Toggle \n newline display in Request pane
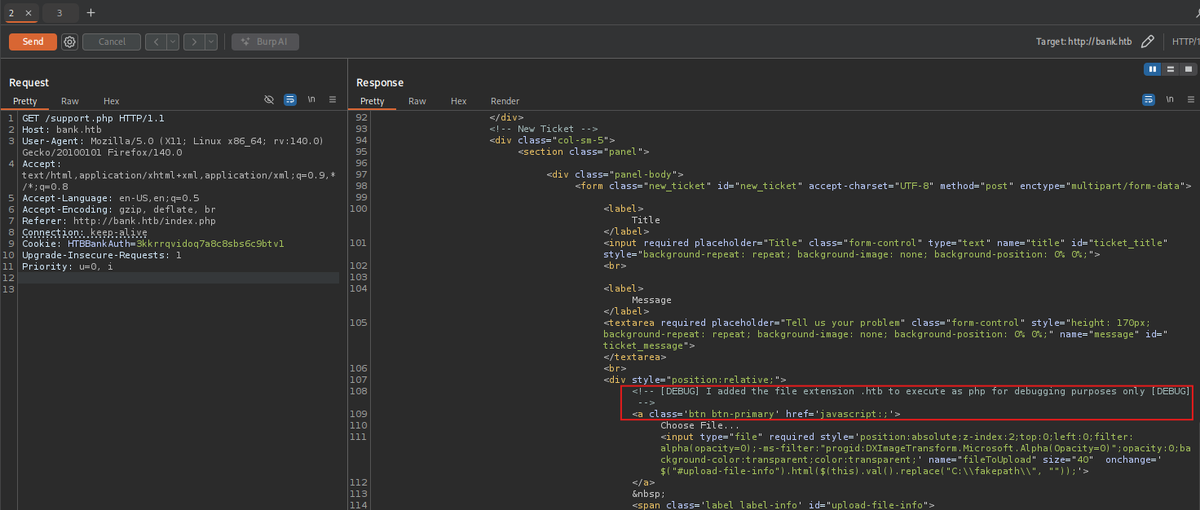1200x510 pixels. [x=312, y=100]
